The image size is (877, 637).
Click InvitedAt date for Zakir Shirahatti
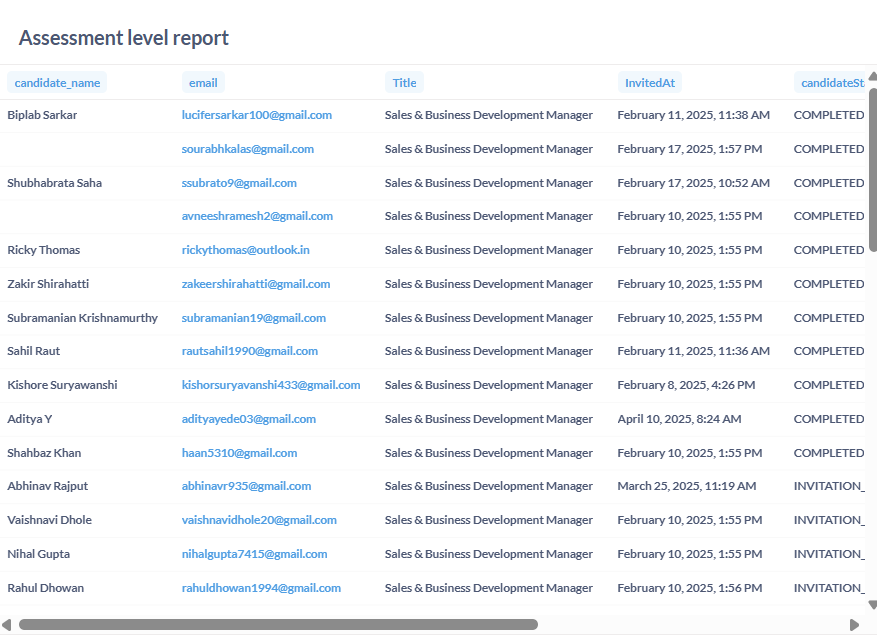point(690,285)
